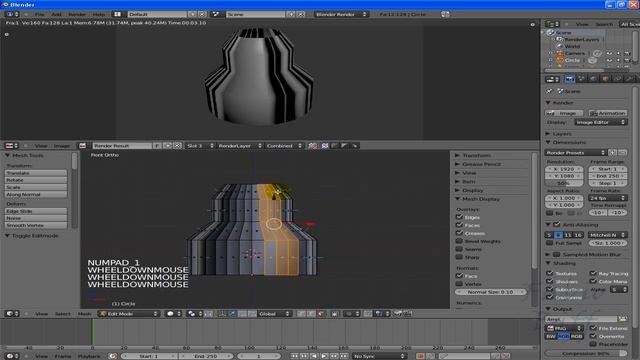This screenshot has height=360, width=640.
Task: Click the play animation button in timeline
Action: click(324, 356)
